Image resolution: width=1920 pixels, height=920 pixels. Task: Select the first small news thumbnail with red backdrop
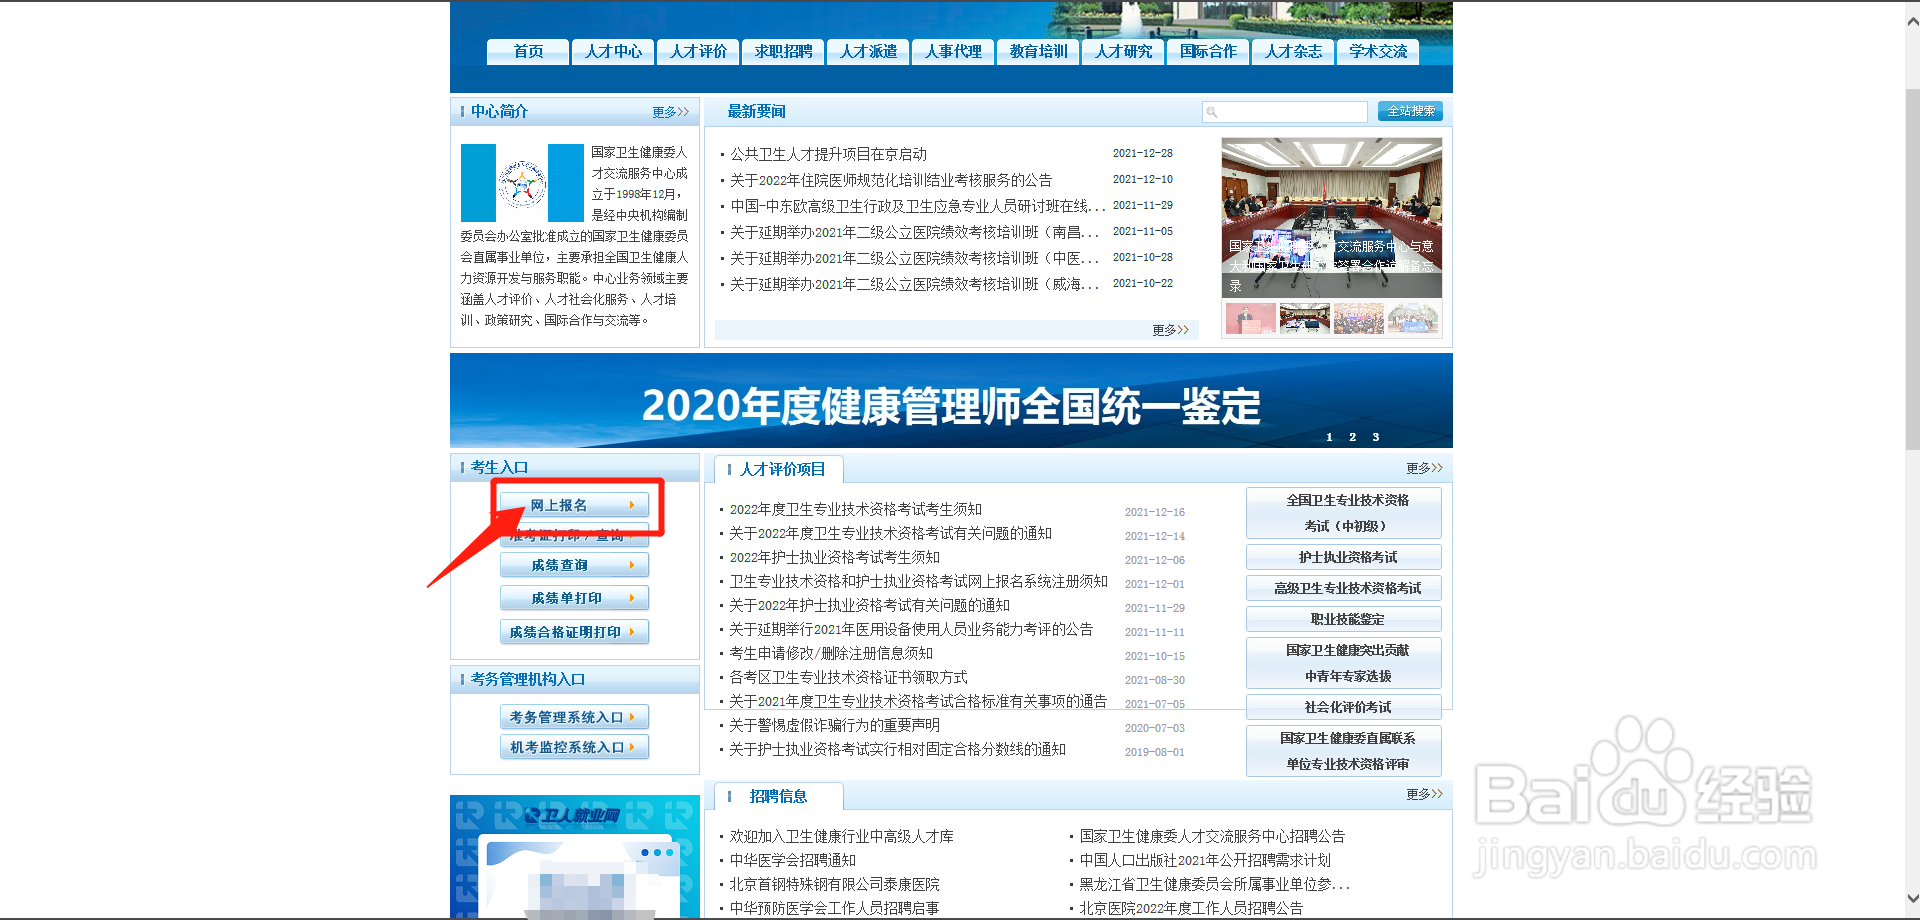coord(1251,318)
